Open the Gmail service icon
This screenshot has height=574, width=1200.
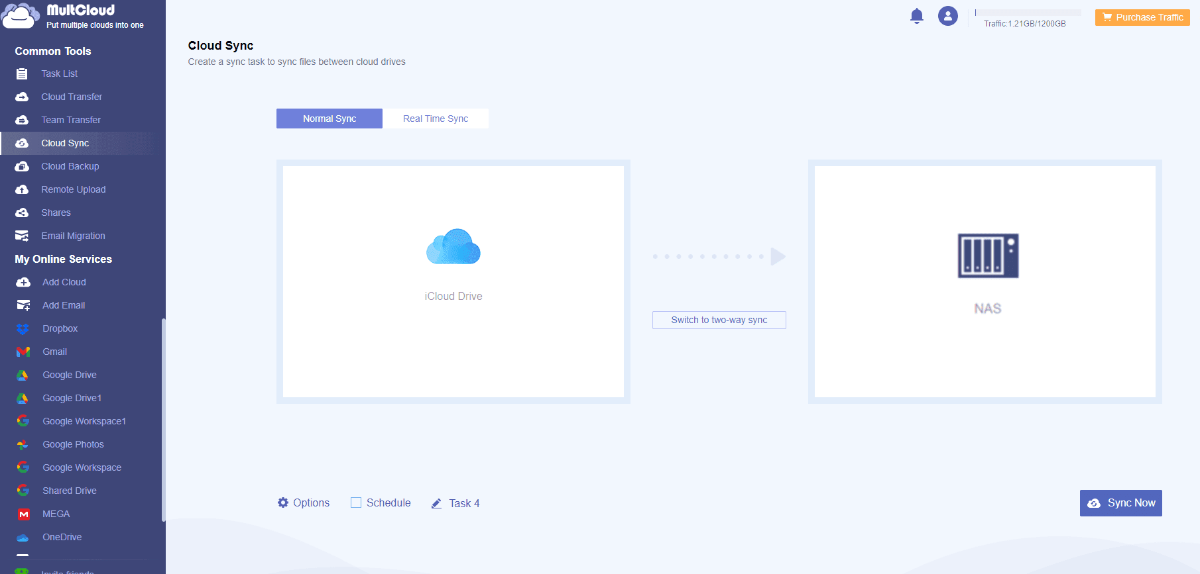coord(22,352)
